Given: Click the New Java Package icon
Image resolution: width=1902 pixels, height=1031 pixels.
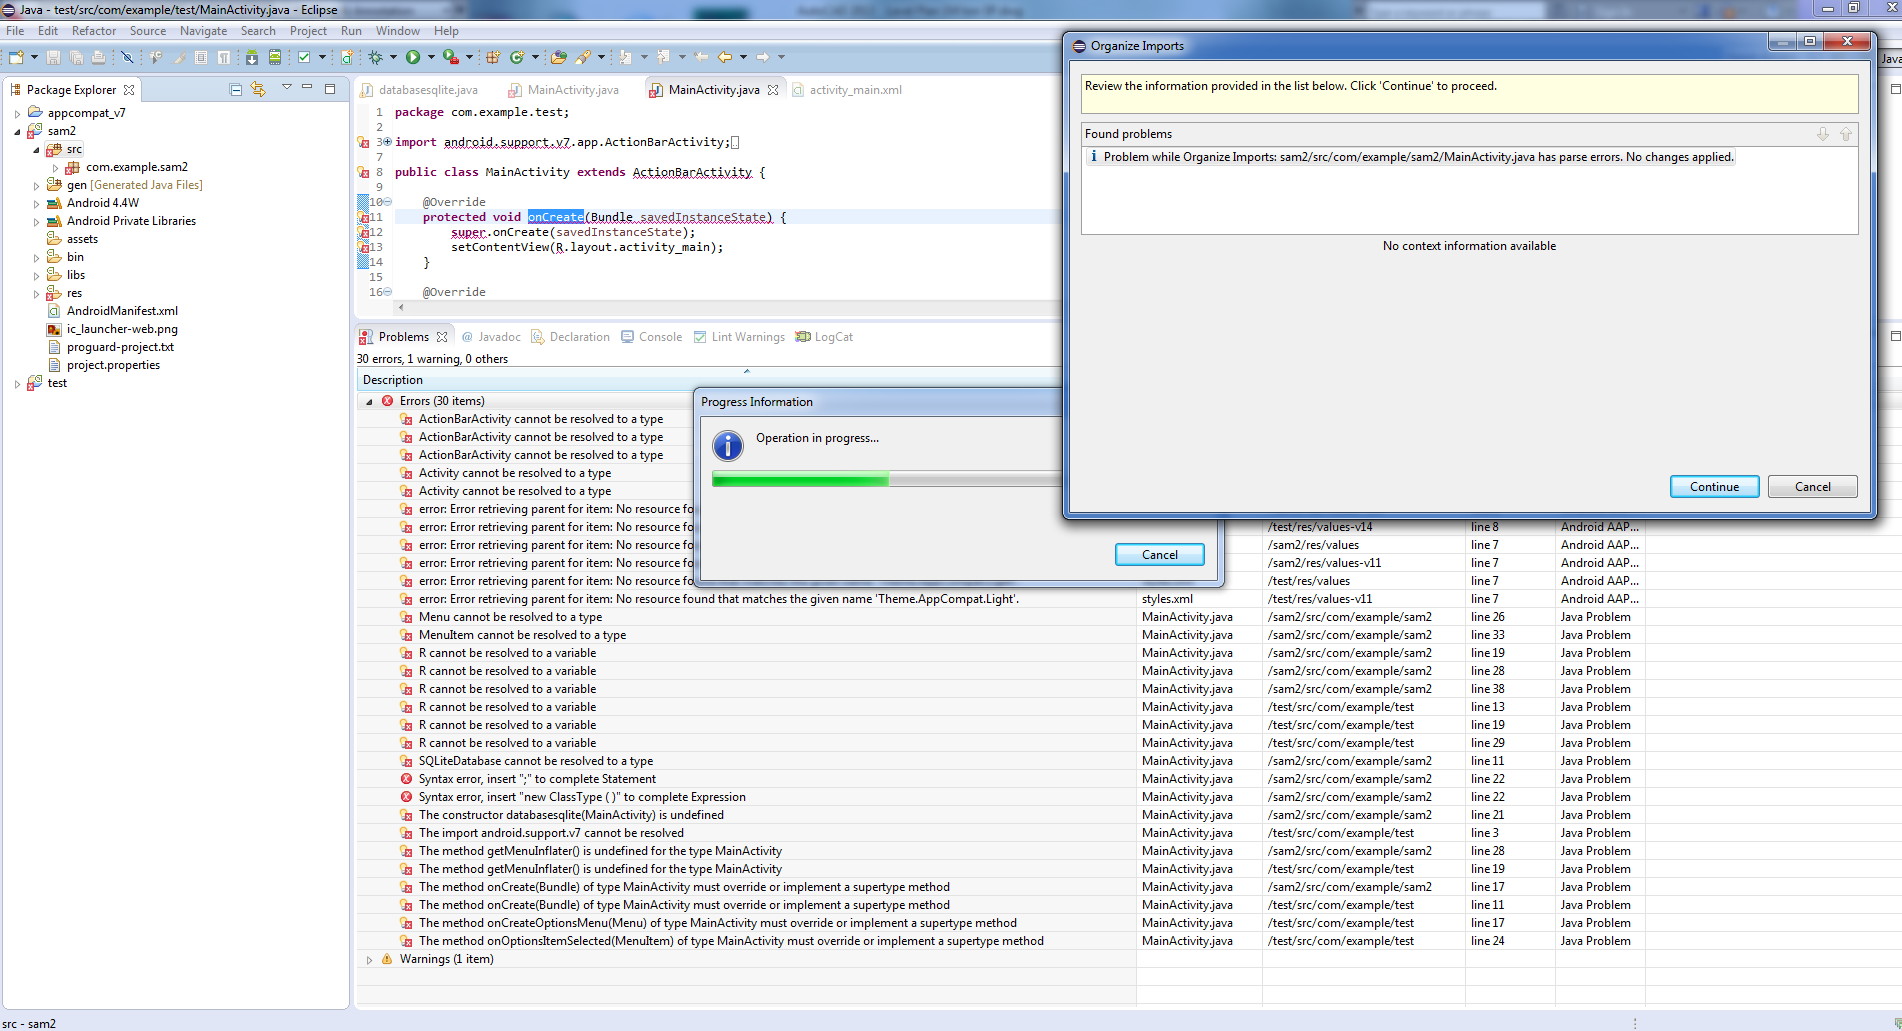Looking at the screenshot, I should tap(493, 57).
